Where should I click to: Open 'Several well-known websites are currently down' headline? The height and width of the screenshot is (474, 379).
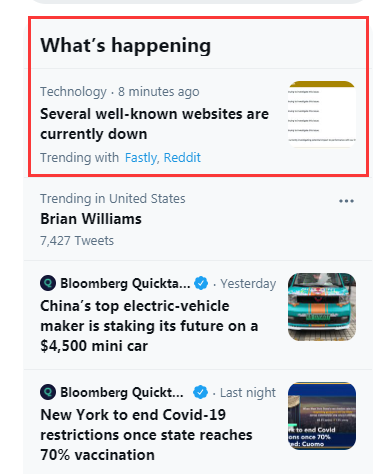154,124
